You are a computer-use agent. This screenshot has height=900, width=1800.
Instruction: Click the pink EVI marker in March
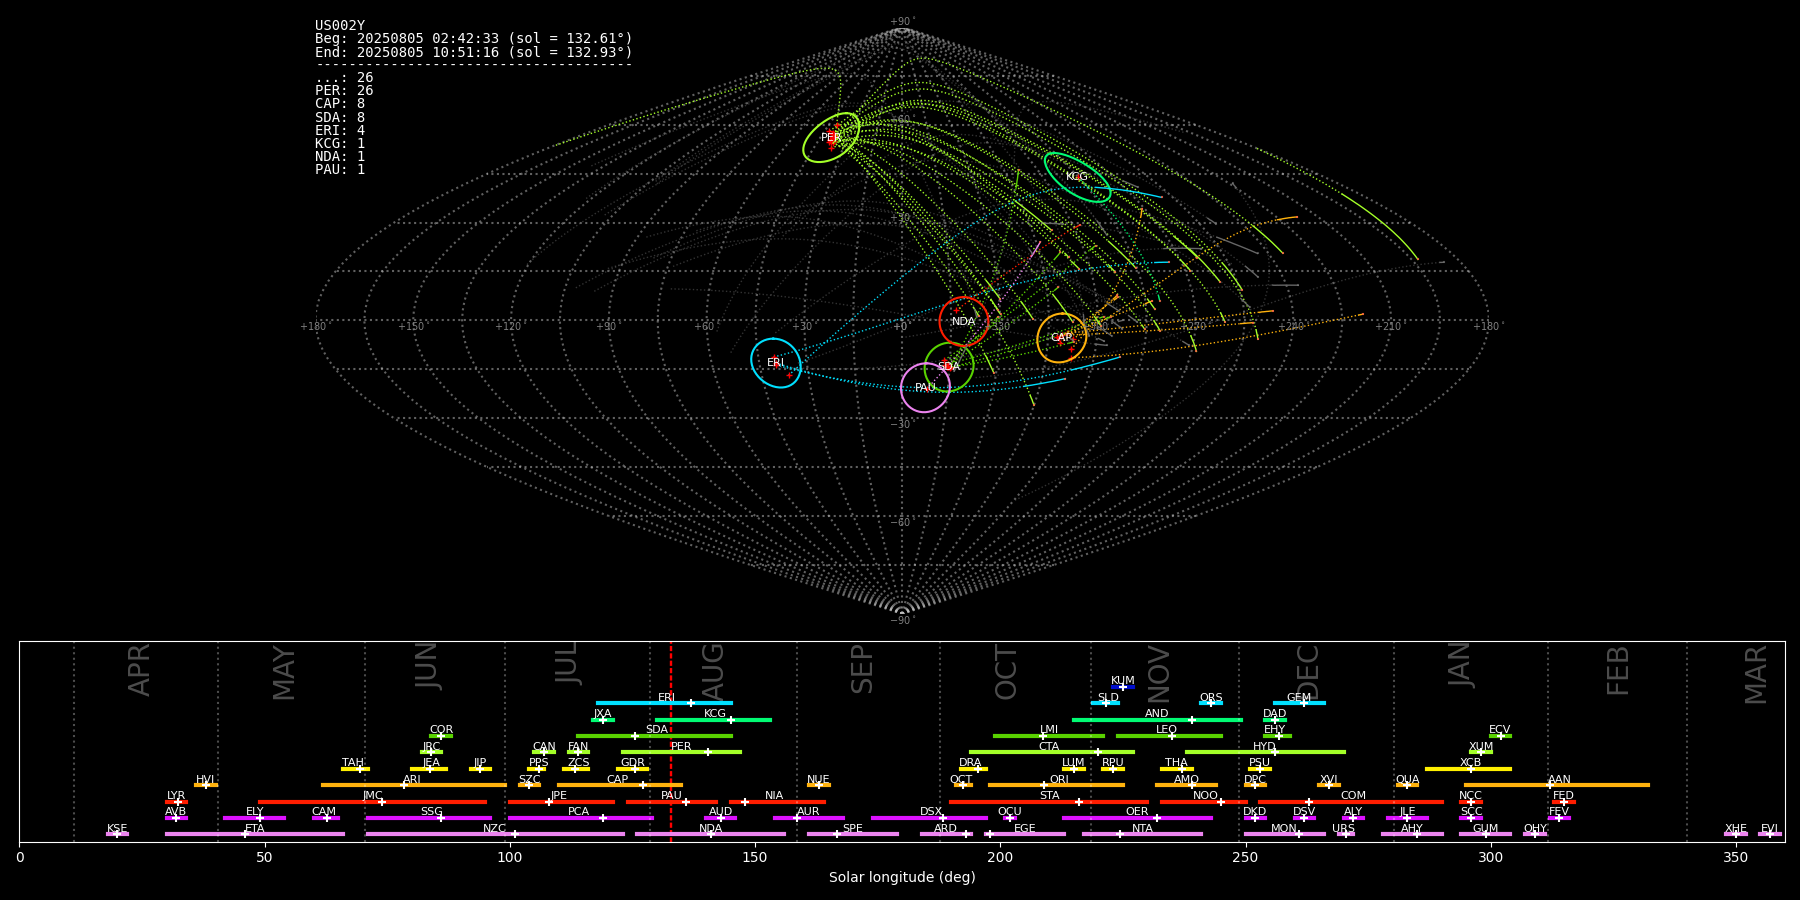pyautogui.click(x=1770, y=834)
